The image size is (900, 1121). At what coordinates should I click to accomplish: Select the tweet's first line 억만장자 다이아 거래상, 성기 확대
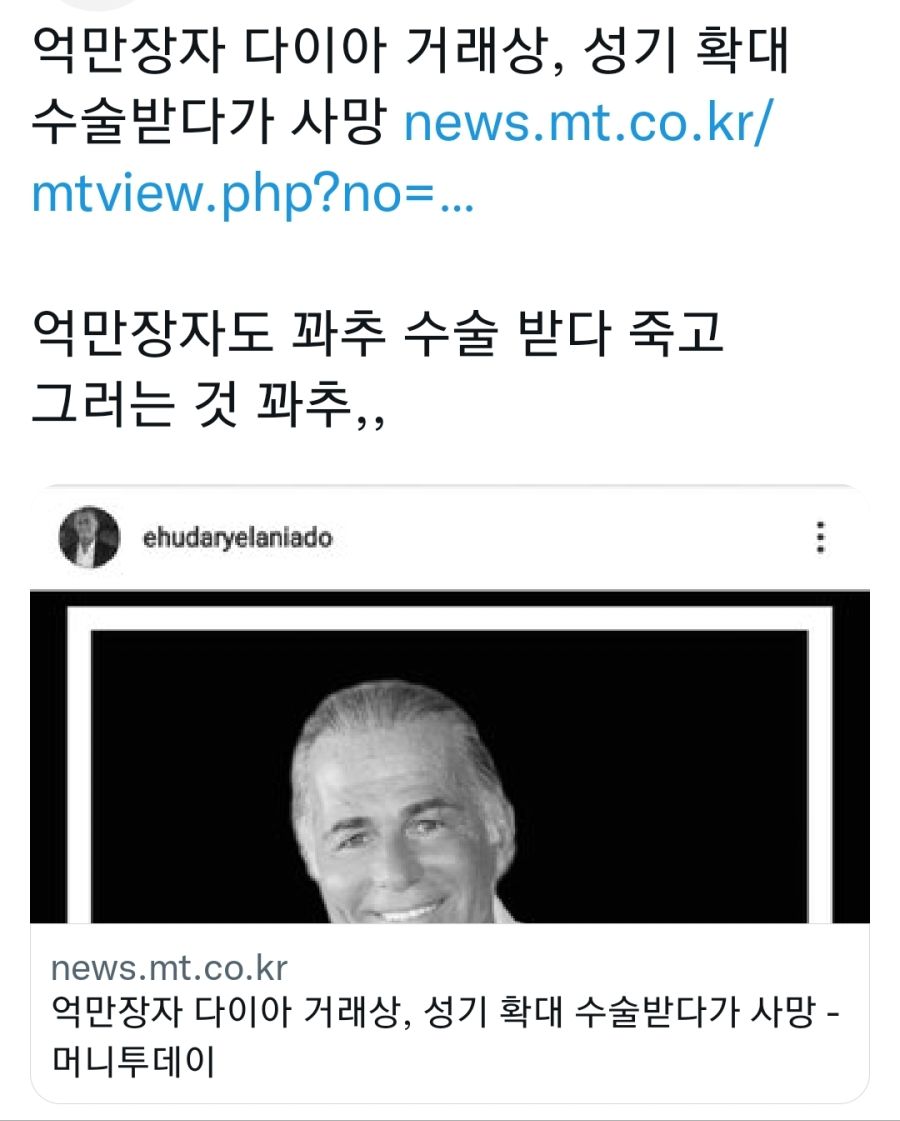pyautogui.click(x=410, y=51)
